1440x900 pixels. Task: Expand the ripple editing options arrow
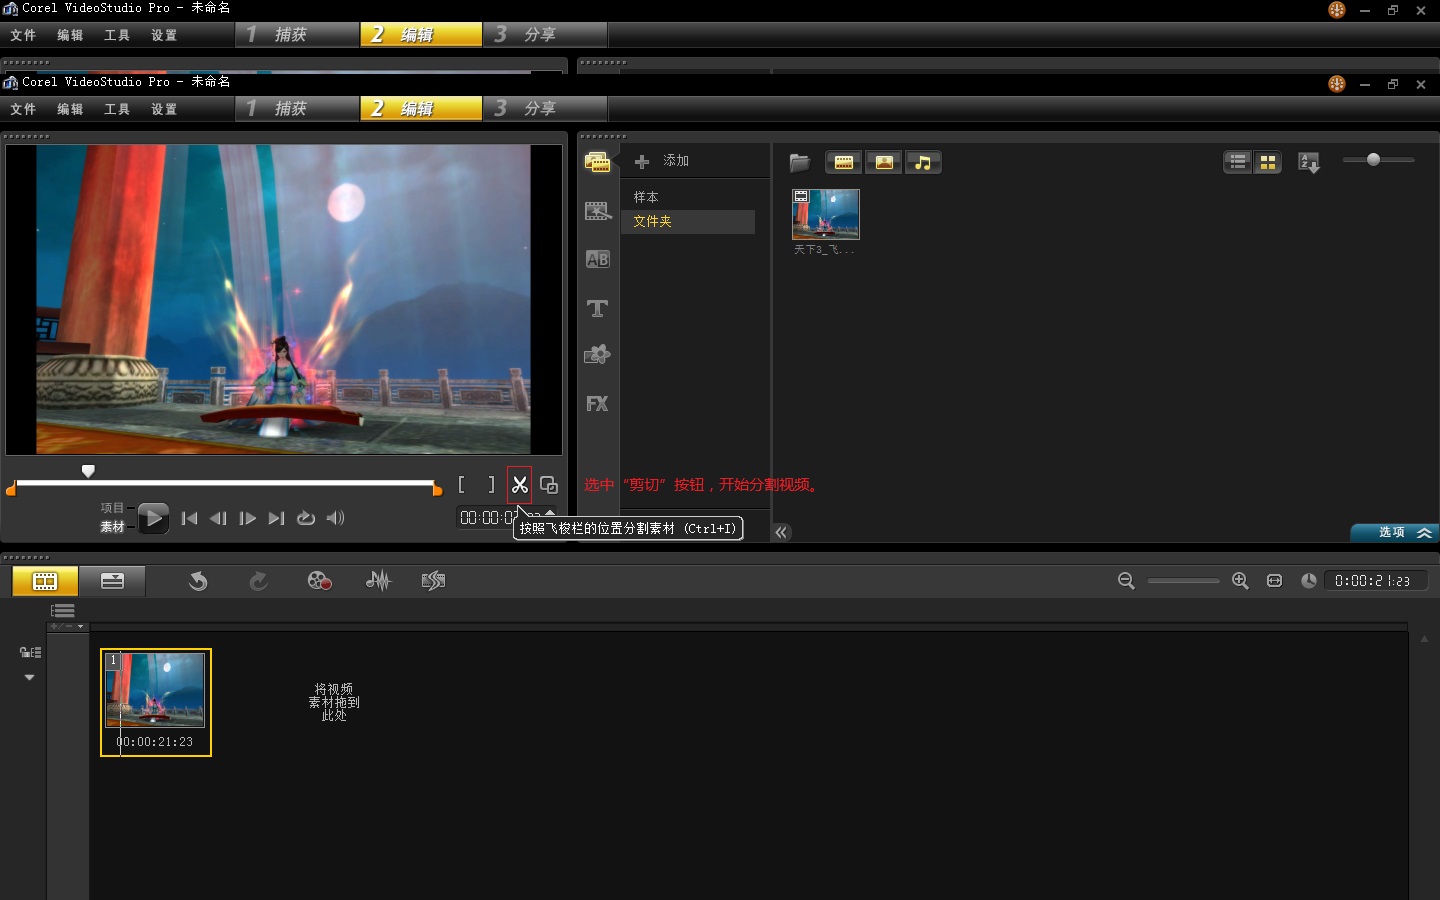click(29, 677)
